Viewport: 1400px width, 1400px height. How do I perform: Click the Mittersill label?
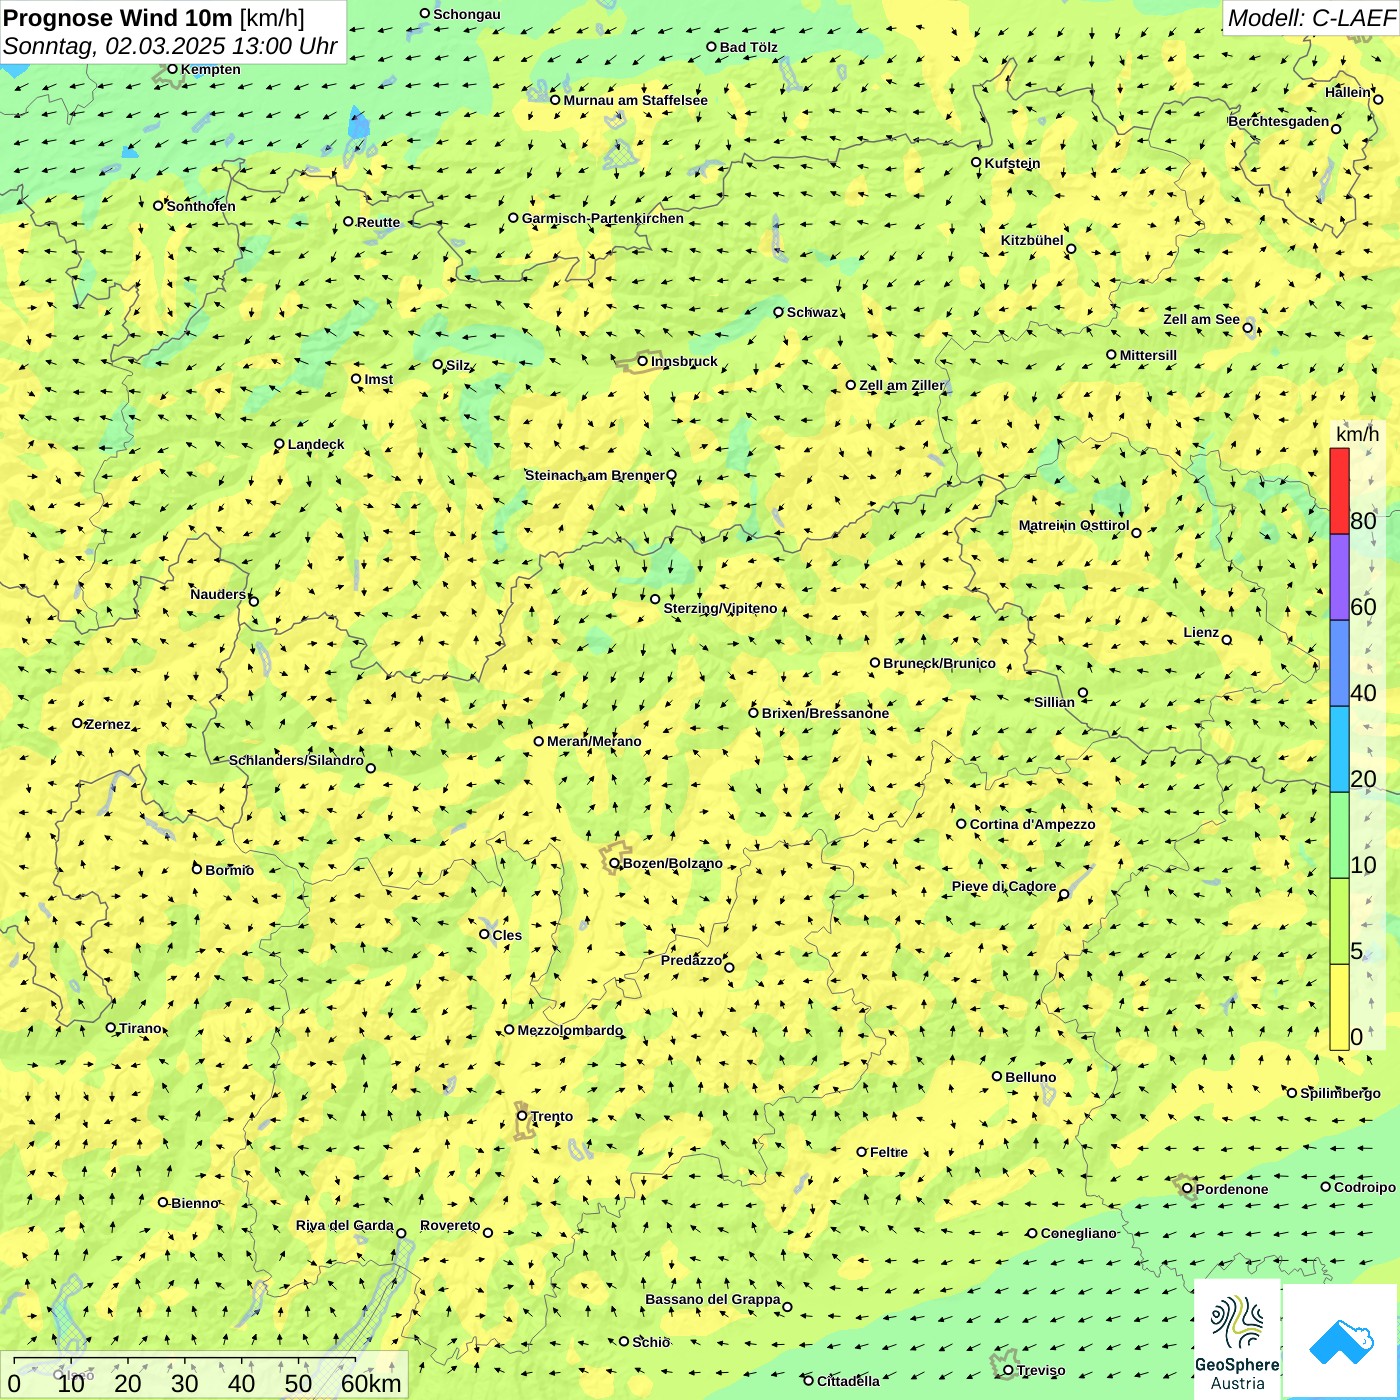[x=1148, y=355]
